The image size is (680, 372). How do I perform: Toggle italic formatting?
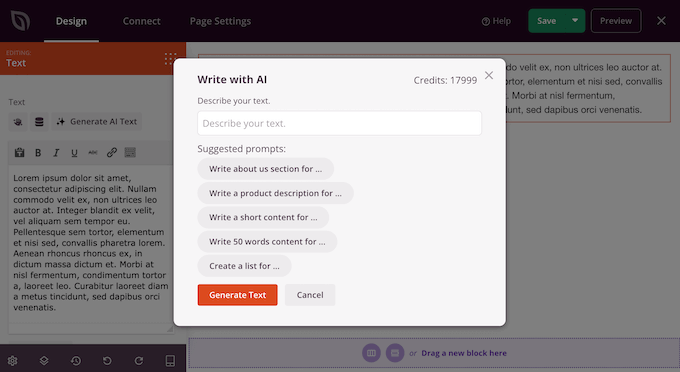[x=56, y=153]
